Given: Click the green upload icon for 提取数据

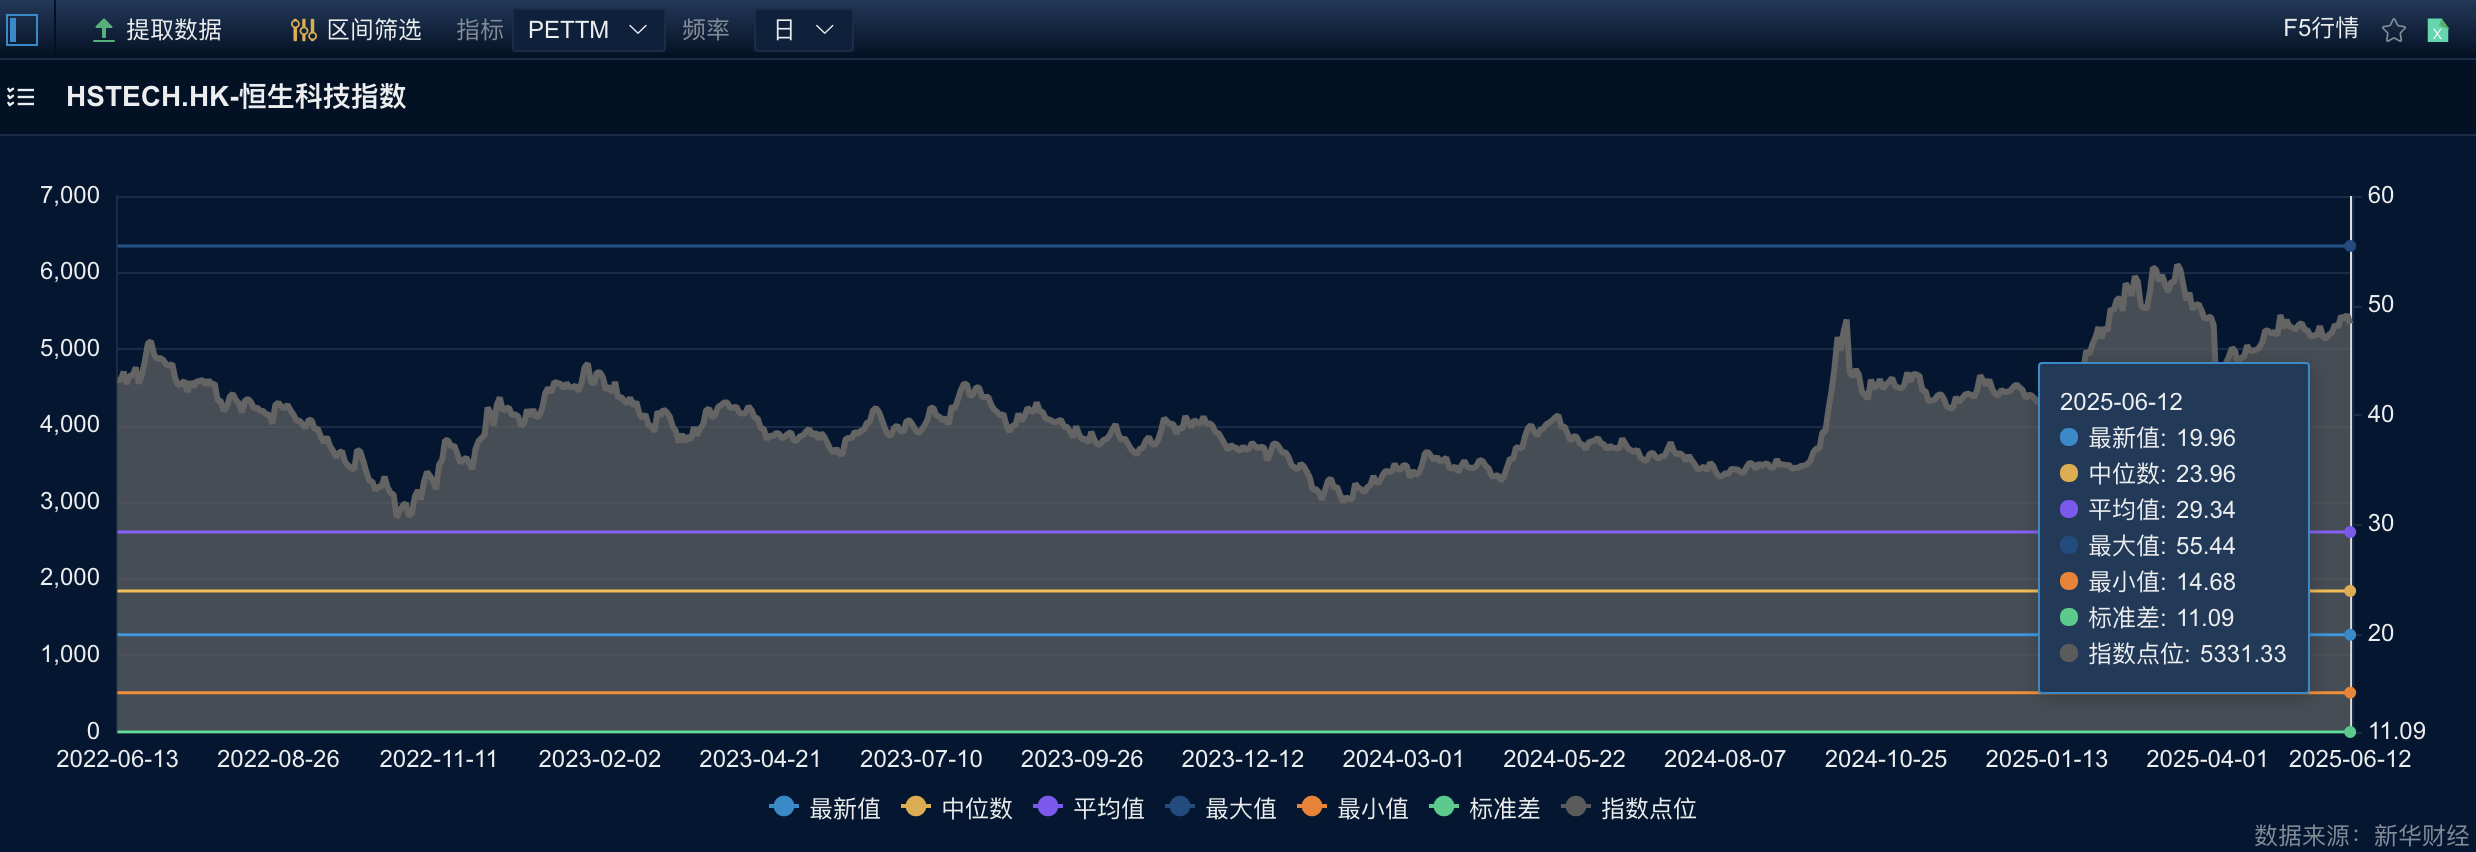Looking at the screenshot, I should pos(103,31).
